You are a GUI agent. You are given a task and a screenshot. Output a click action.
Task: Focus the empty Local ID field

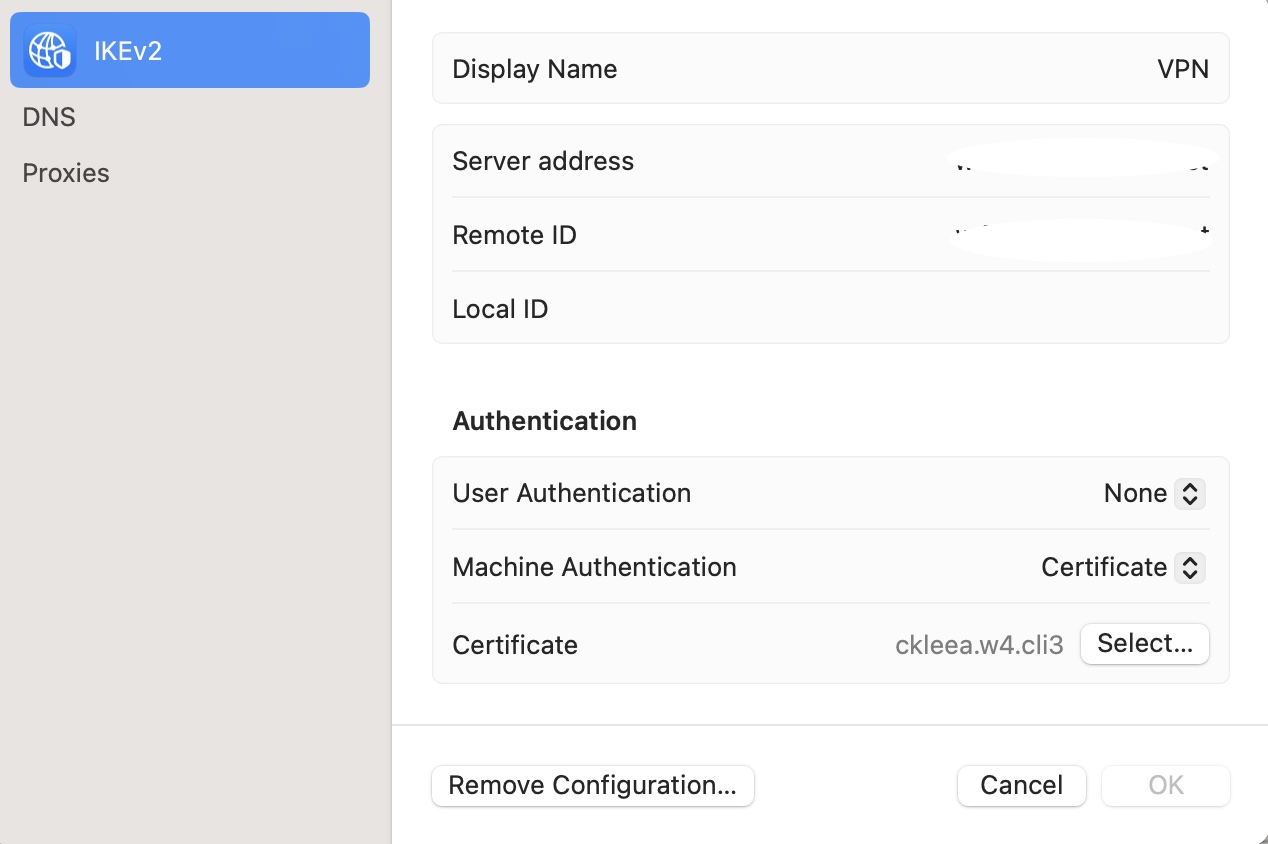pyautogui.click(x=1000, y=309)
